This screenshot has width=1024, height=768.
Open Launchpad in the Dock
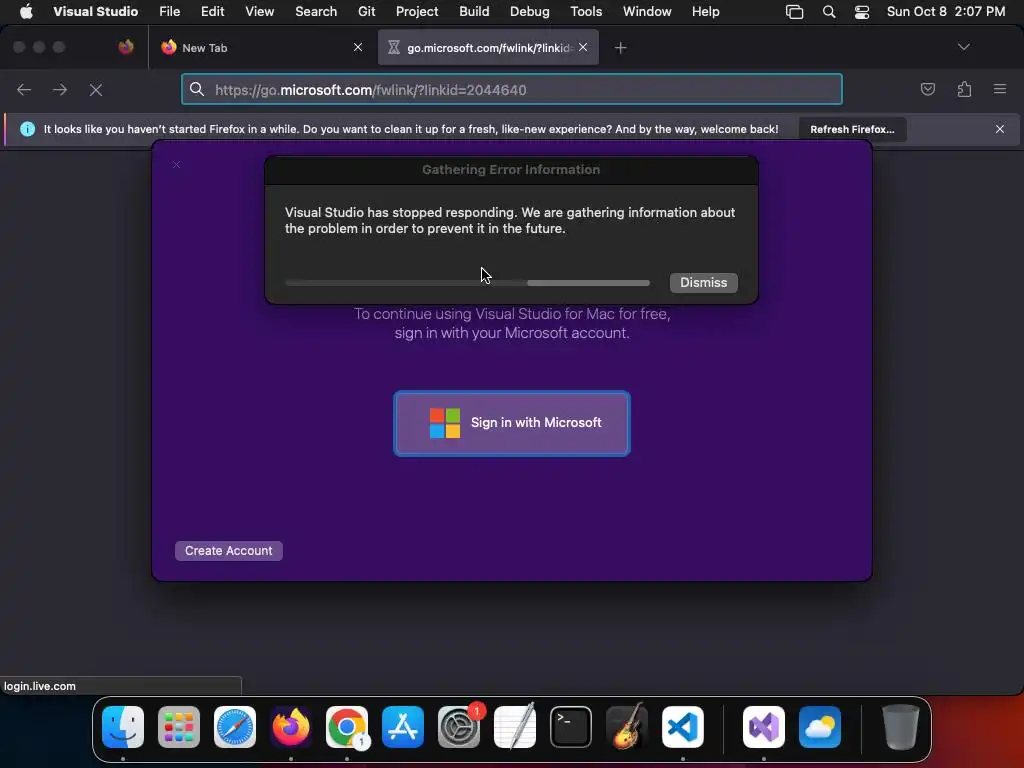(x=179, y=727)
